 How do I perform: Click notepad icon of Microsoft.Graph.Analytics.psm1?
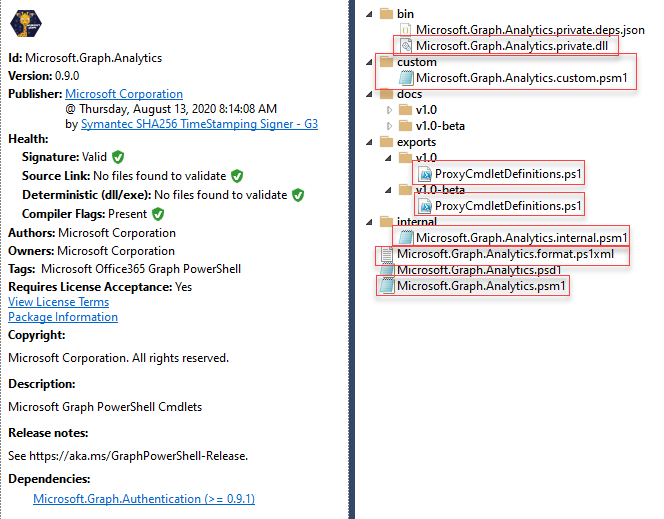386,286
